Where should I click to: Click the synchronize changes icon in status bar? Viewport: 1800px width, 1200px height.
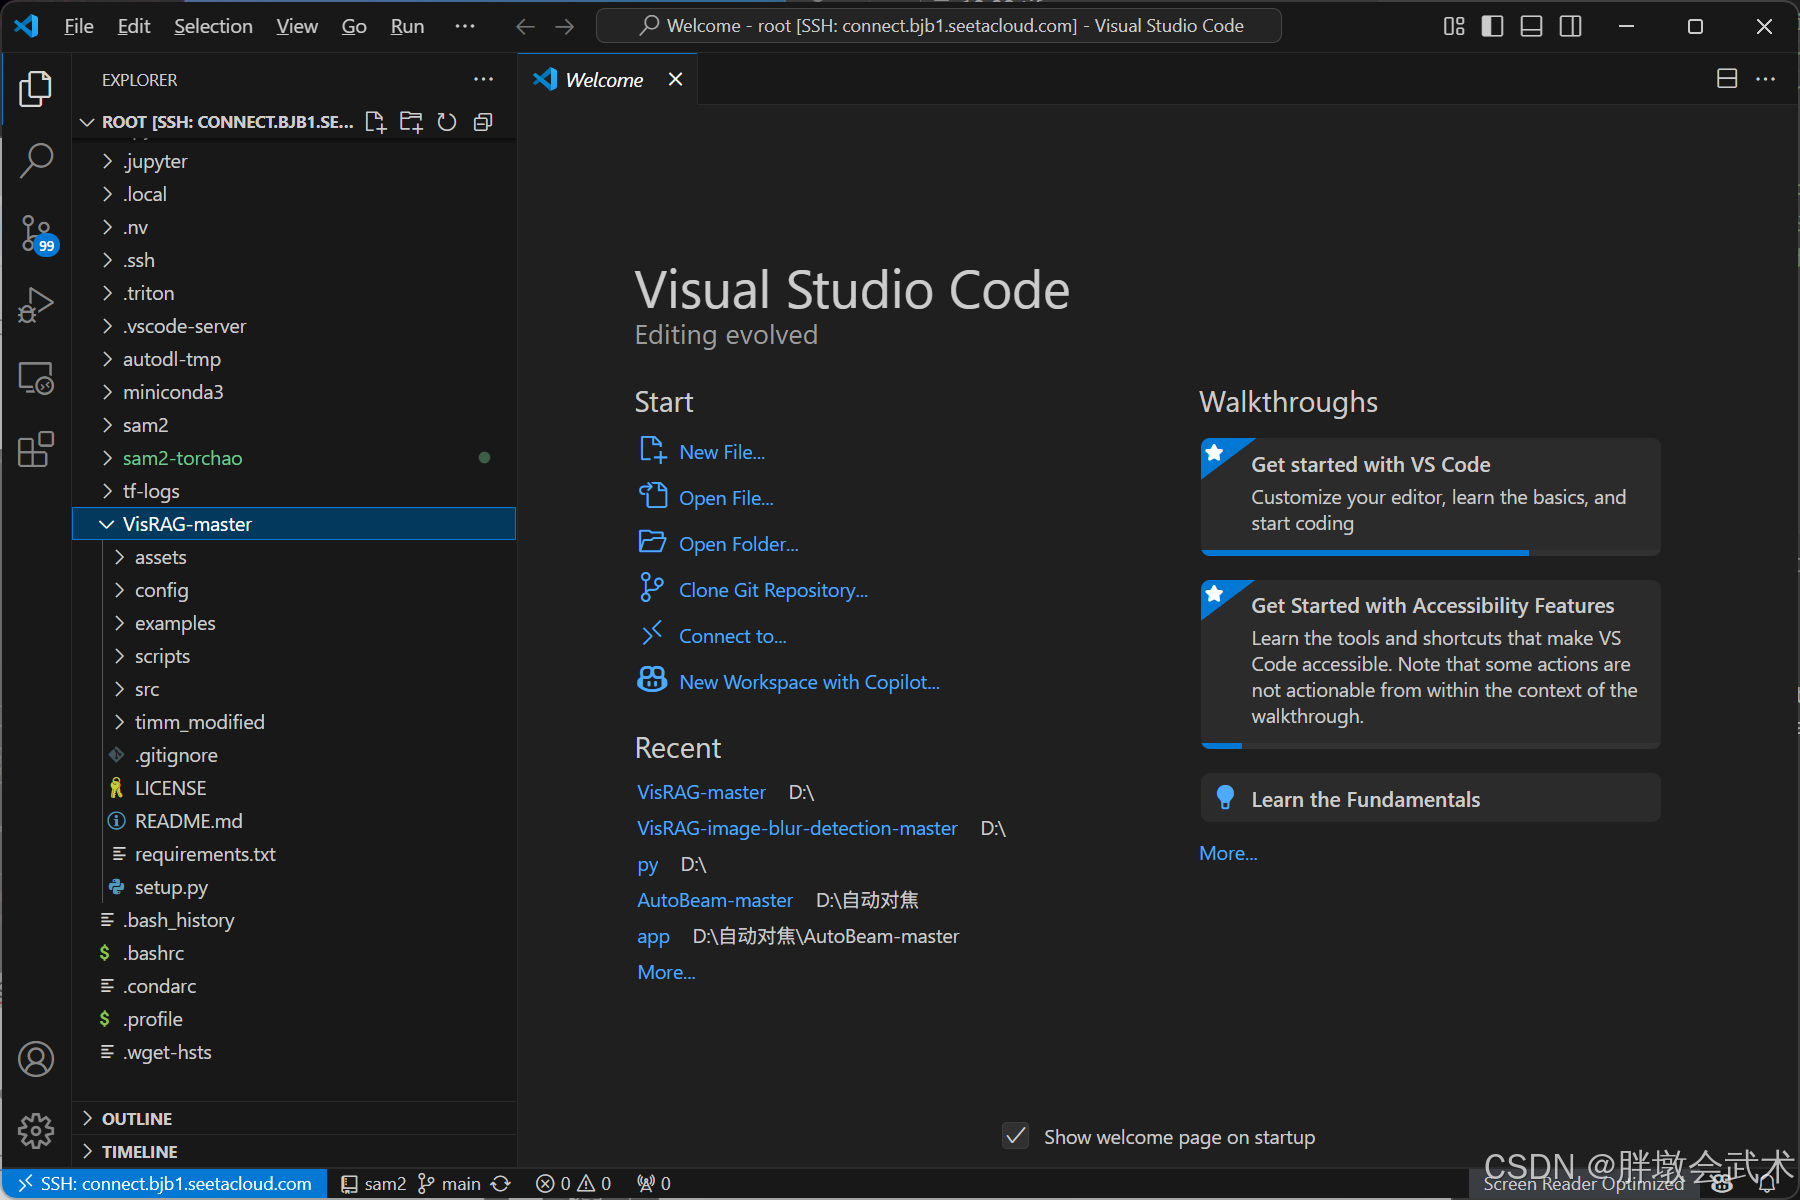(501, 1184)
